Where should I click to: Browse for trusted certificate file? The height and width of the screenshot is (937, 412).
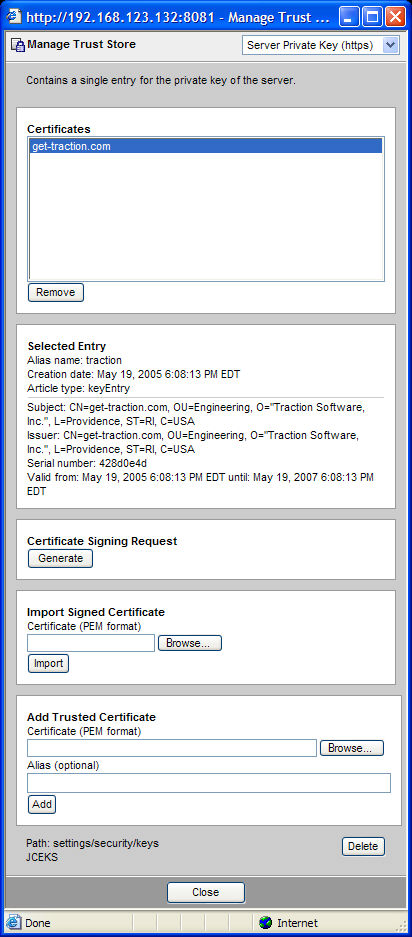pos(352,748)
